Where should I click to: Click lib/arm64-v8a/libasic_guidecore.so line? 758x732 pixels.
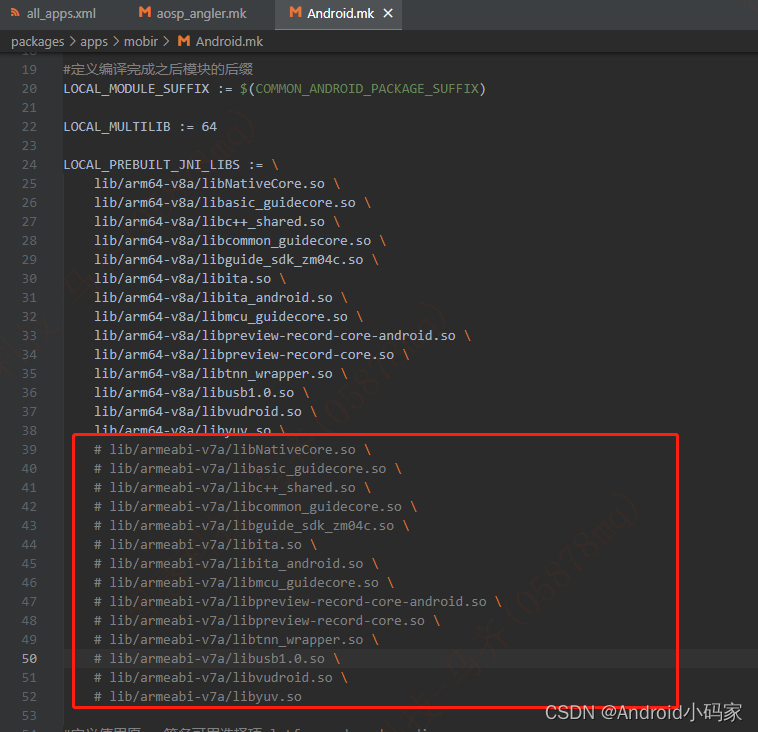click(233, 203)
